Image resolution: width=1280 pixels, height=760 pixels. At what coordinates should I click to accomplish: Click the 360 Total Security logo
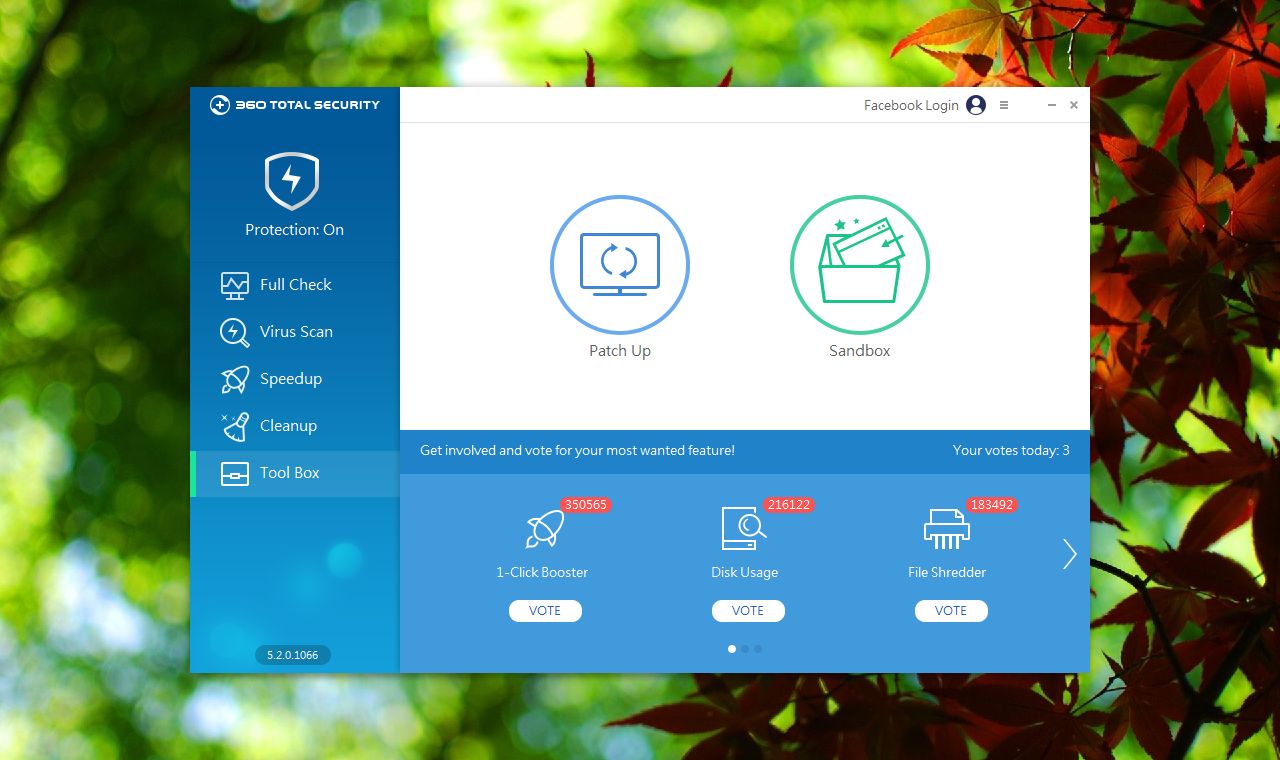[295, 105]
